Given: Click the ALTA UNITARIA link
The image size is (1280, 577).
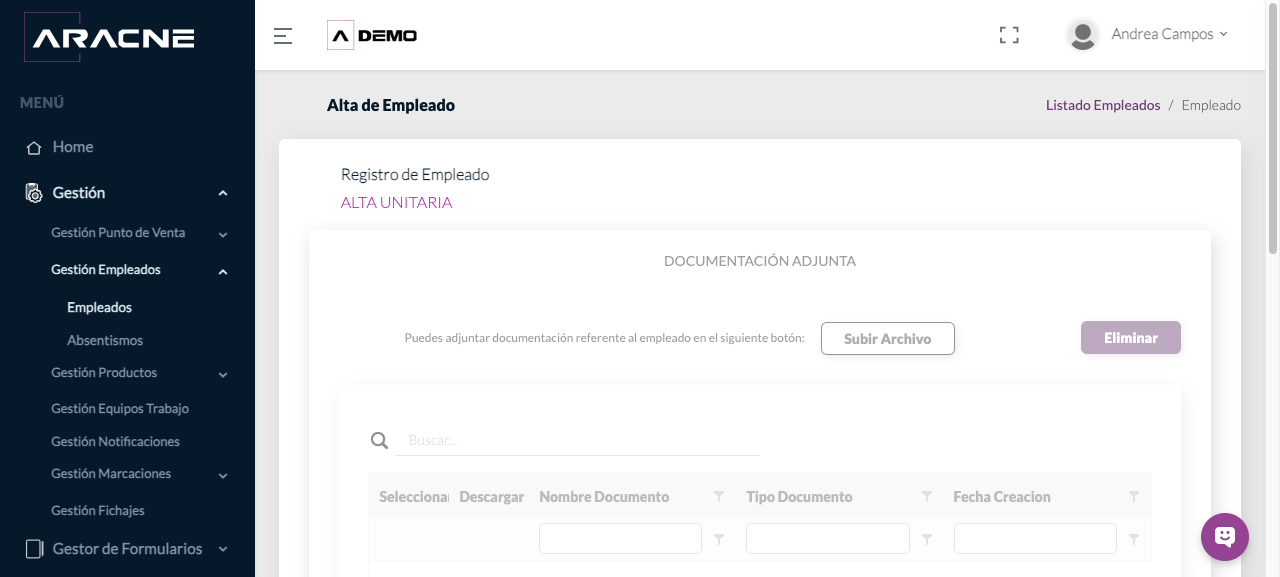Looking at the screenshot, I should click(x=396, y=202).
